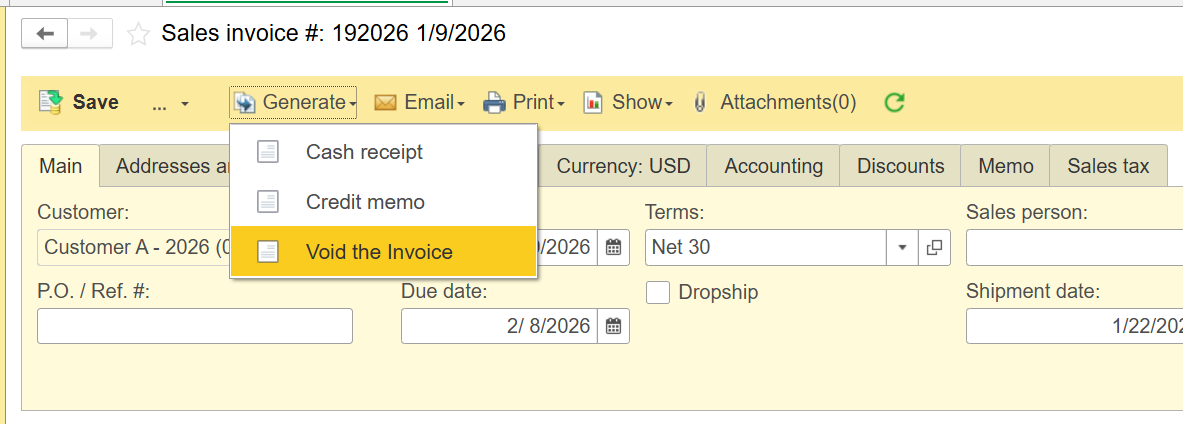Click the forward navigation arrow
Viewport: 1183px width, 424px height.
coord(89,34)
